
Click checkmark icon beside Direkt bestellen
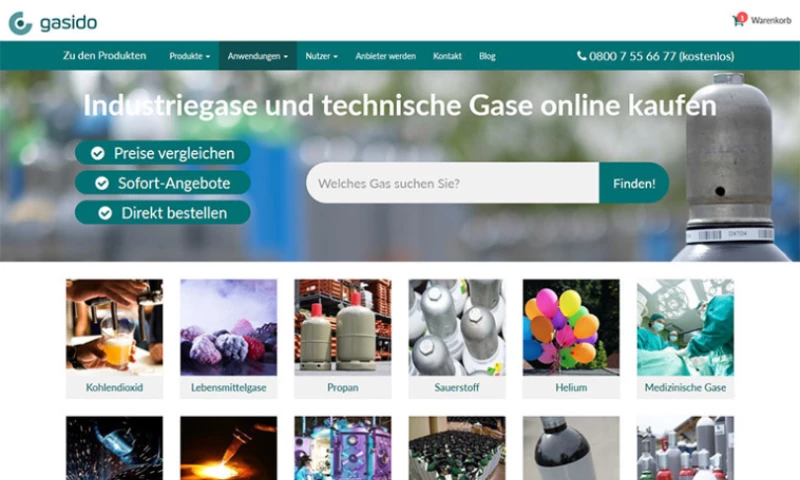(105, 213)
